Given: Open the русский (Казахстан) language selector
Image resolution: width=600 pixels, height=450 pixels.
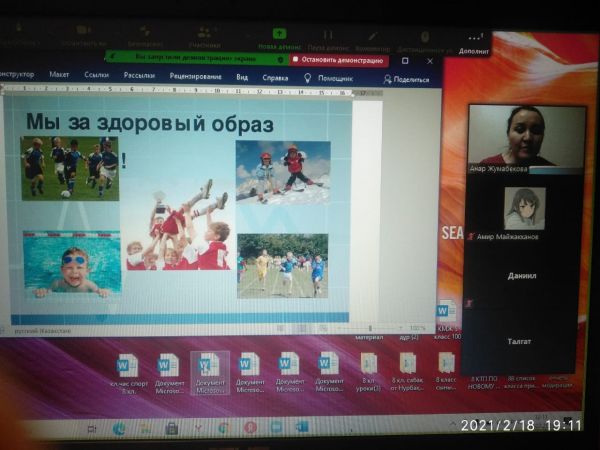Looking at the screenshot, I should [x=38, y=328].
